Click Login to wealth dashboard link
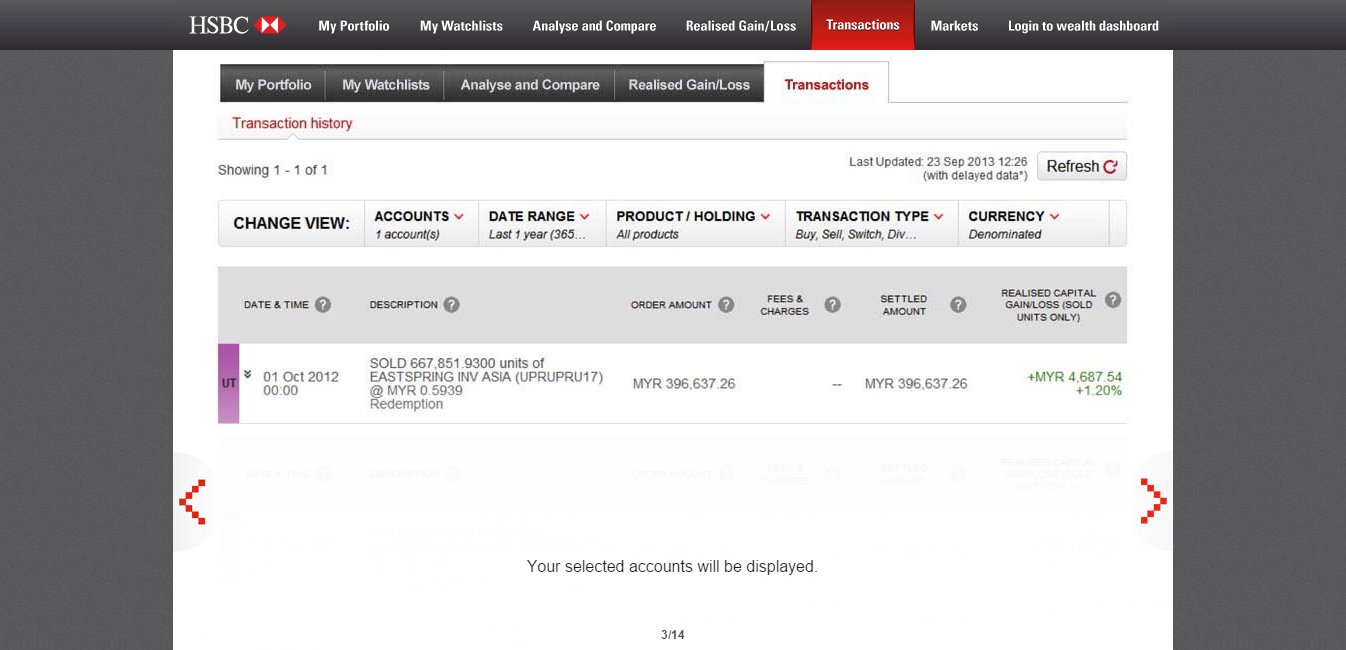The width and height of the screenshot is (1346, 650). [x=1083, y=26]
